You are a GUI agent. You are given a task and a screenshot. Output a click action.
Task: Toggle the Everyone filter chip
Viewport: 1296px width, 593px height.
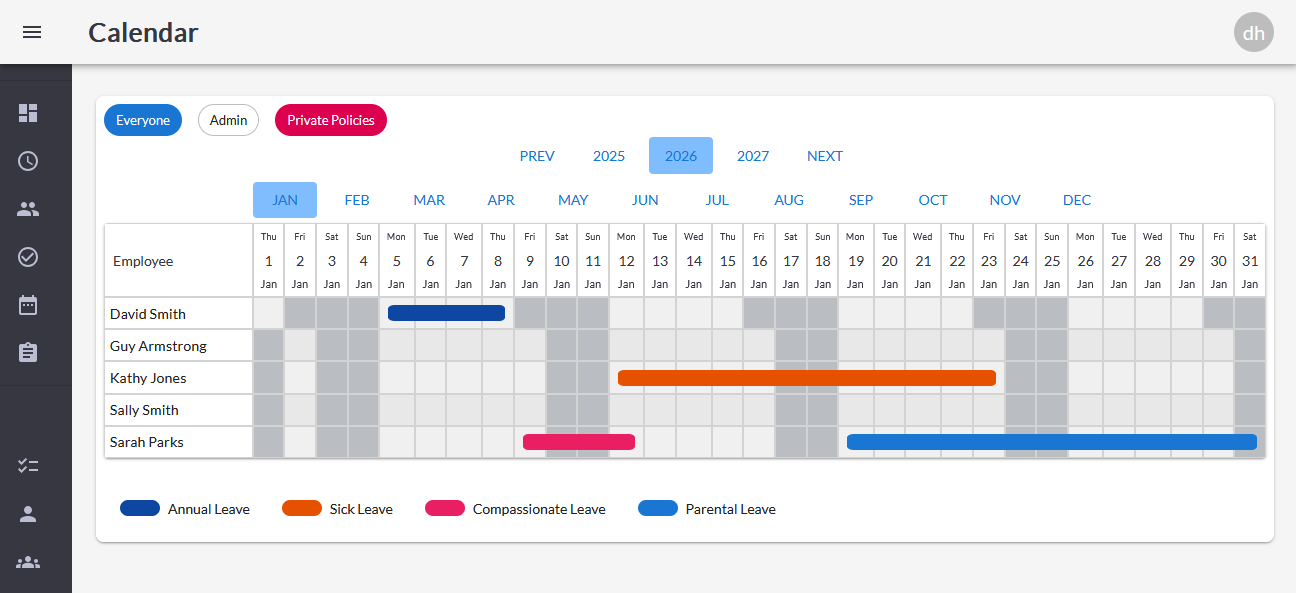(143, 120)
